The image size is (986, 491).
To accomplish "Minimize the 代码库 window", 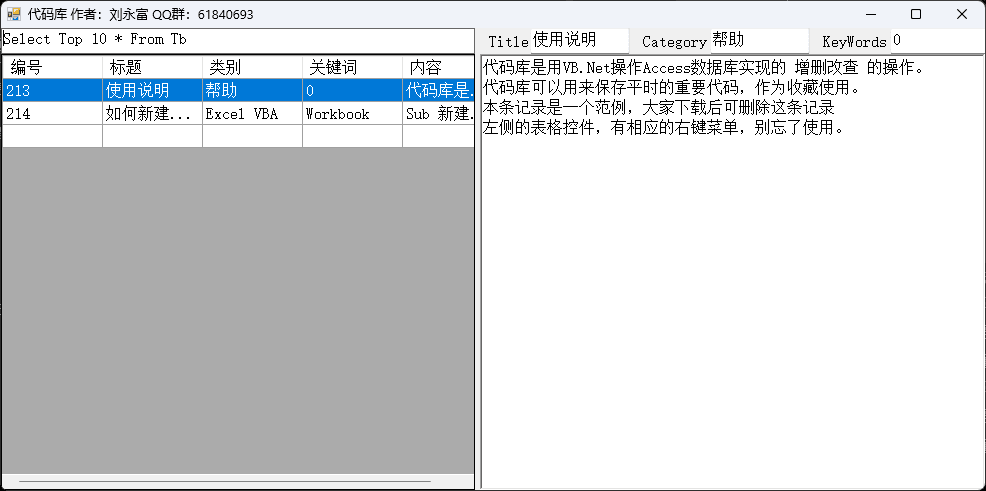I will point(870,14).
